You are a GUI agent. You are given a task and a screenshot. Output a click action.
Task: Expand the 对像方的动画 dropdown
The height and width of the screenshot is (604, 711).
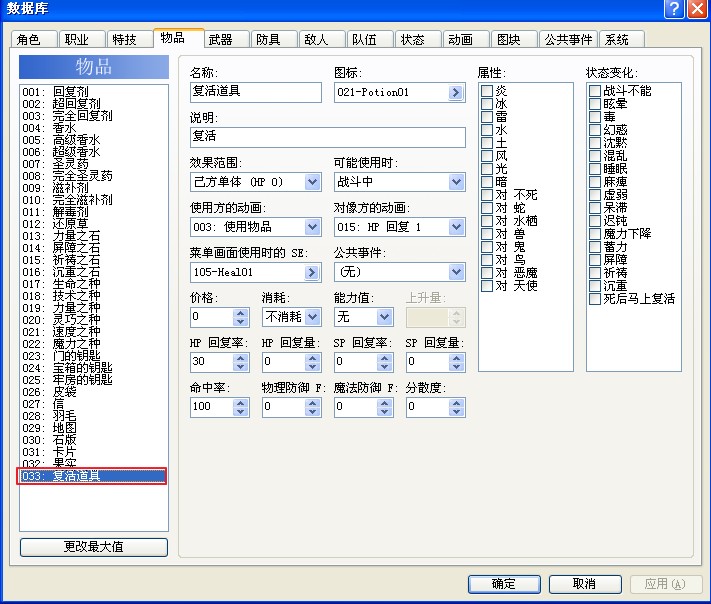click(456, 227)
